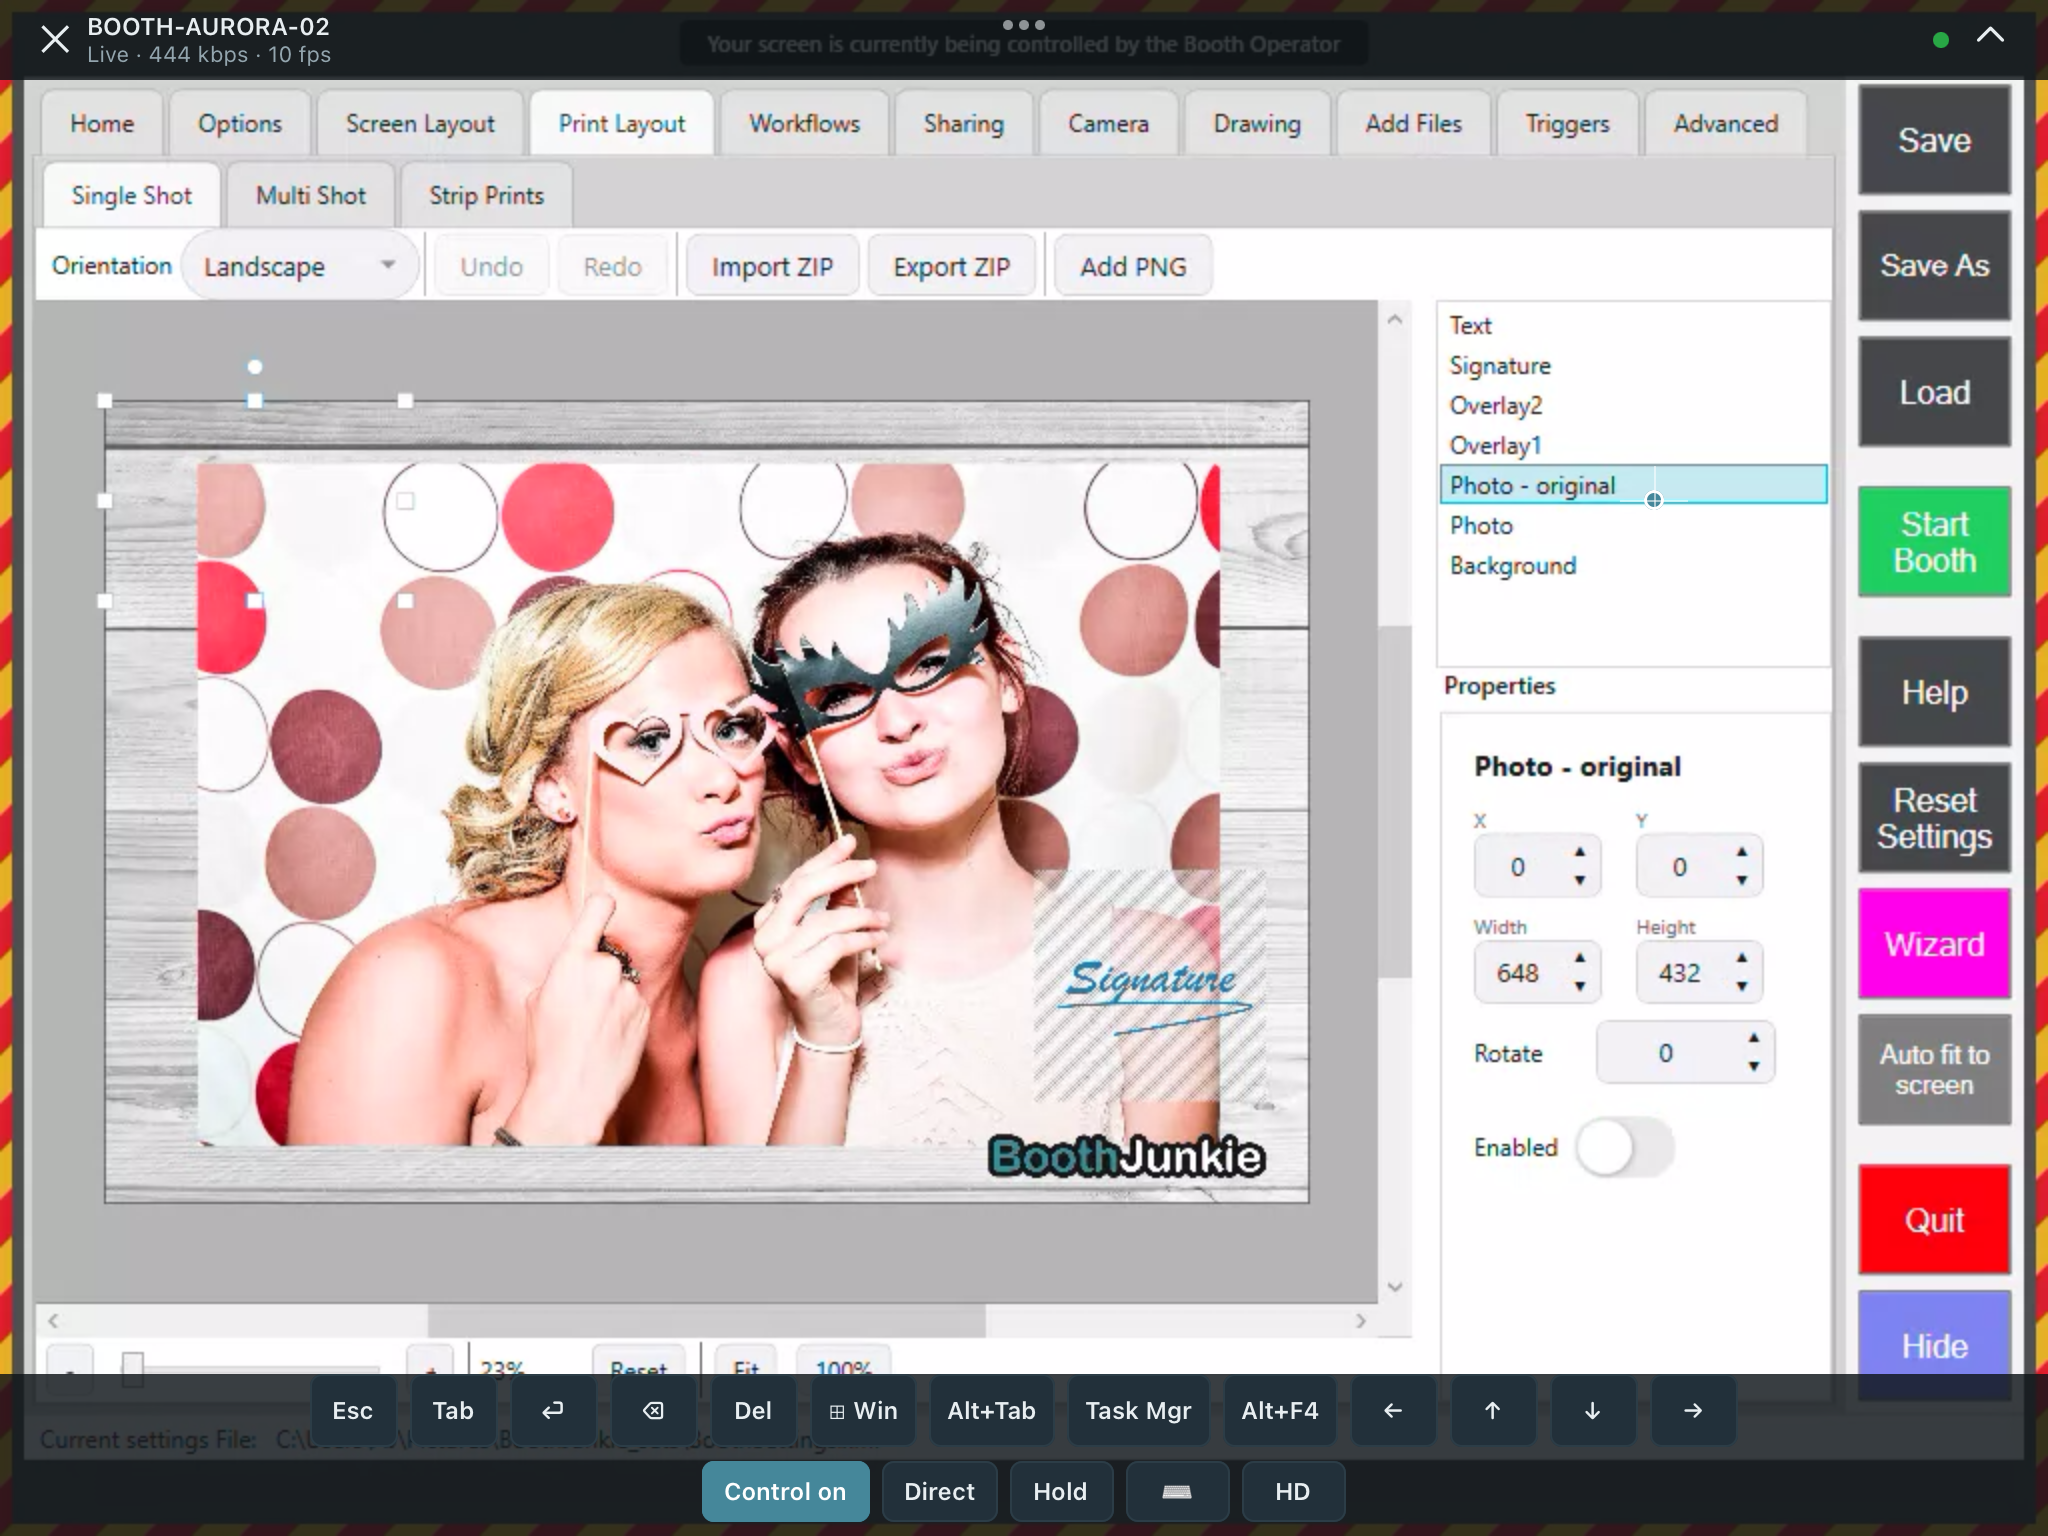
Task: Send the left arrow key
Action: pos(1393,1410)
